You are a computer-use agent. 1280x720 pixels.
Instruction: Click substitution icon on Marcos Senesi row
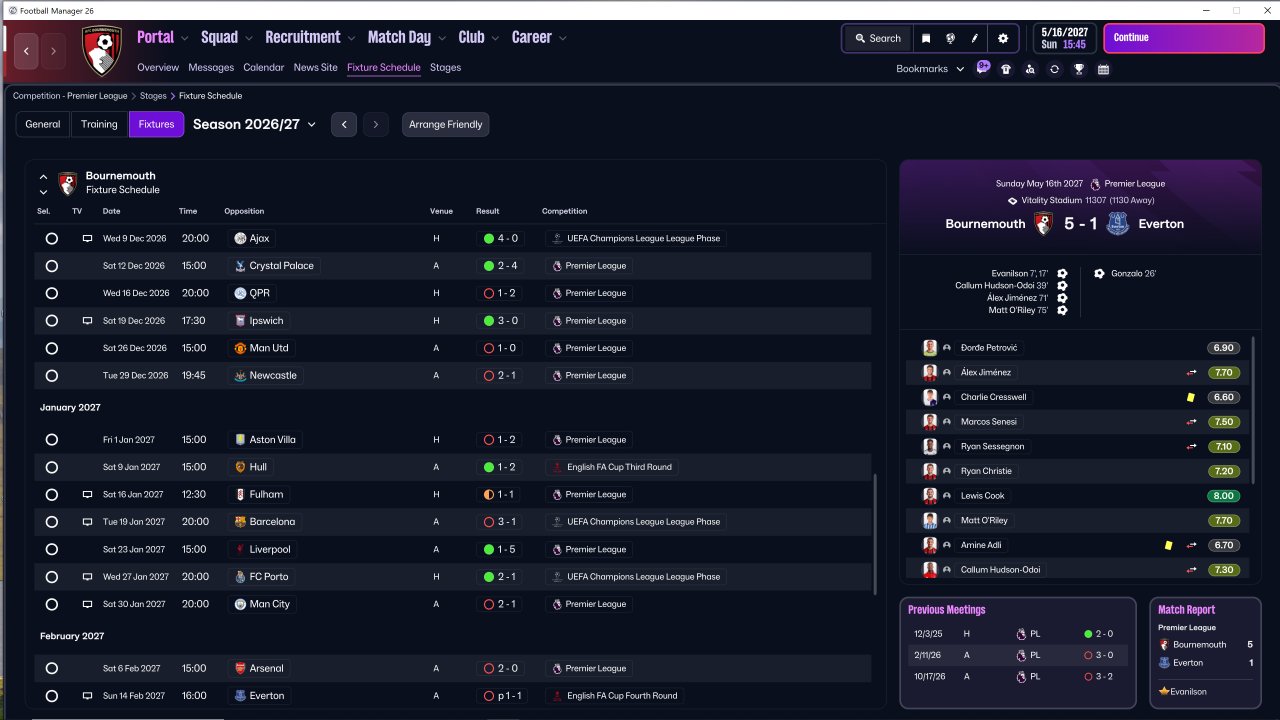(x=1191, y=422)
